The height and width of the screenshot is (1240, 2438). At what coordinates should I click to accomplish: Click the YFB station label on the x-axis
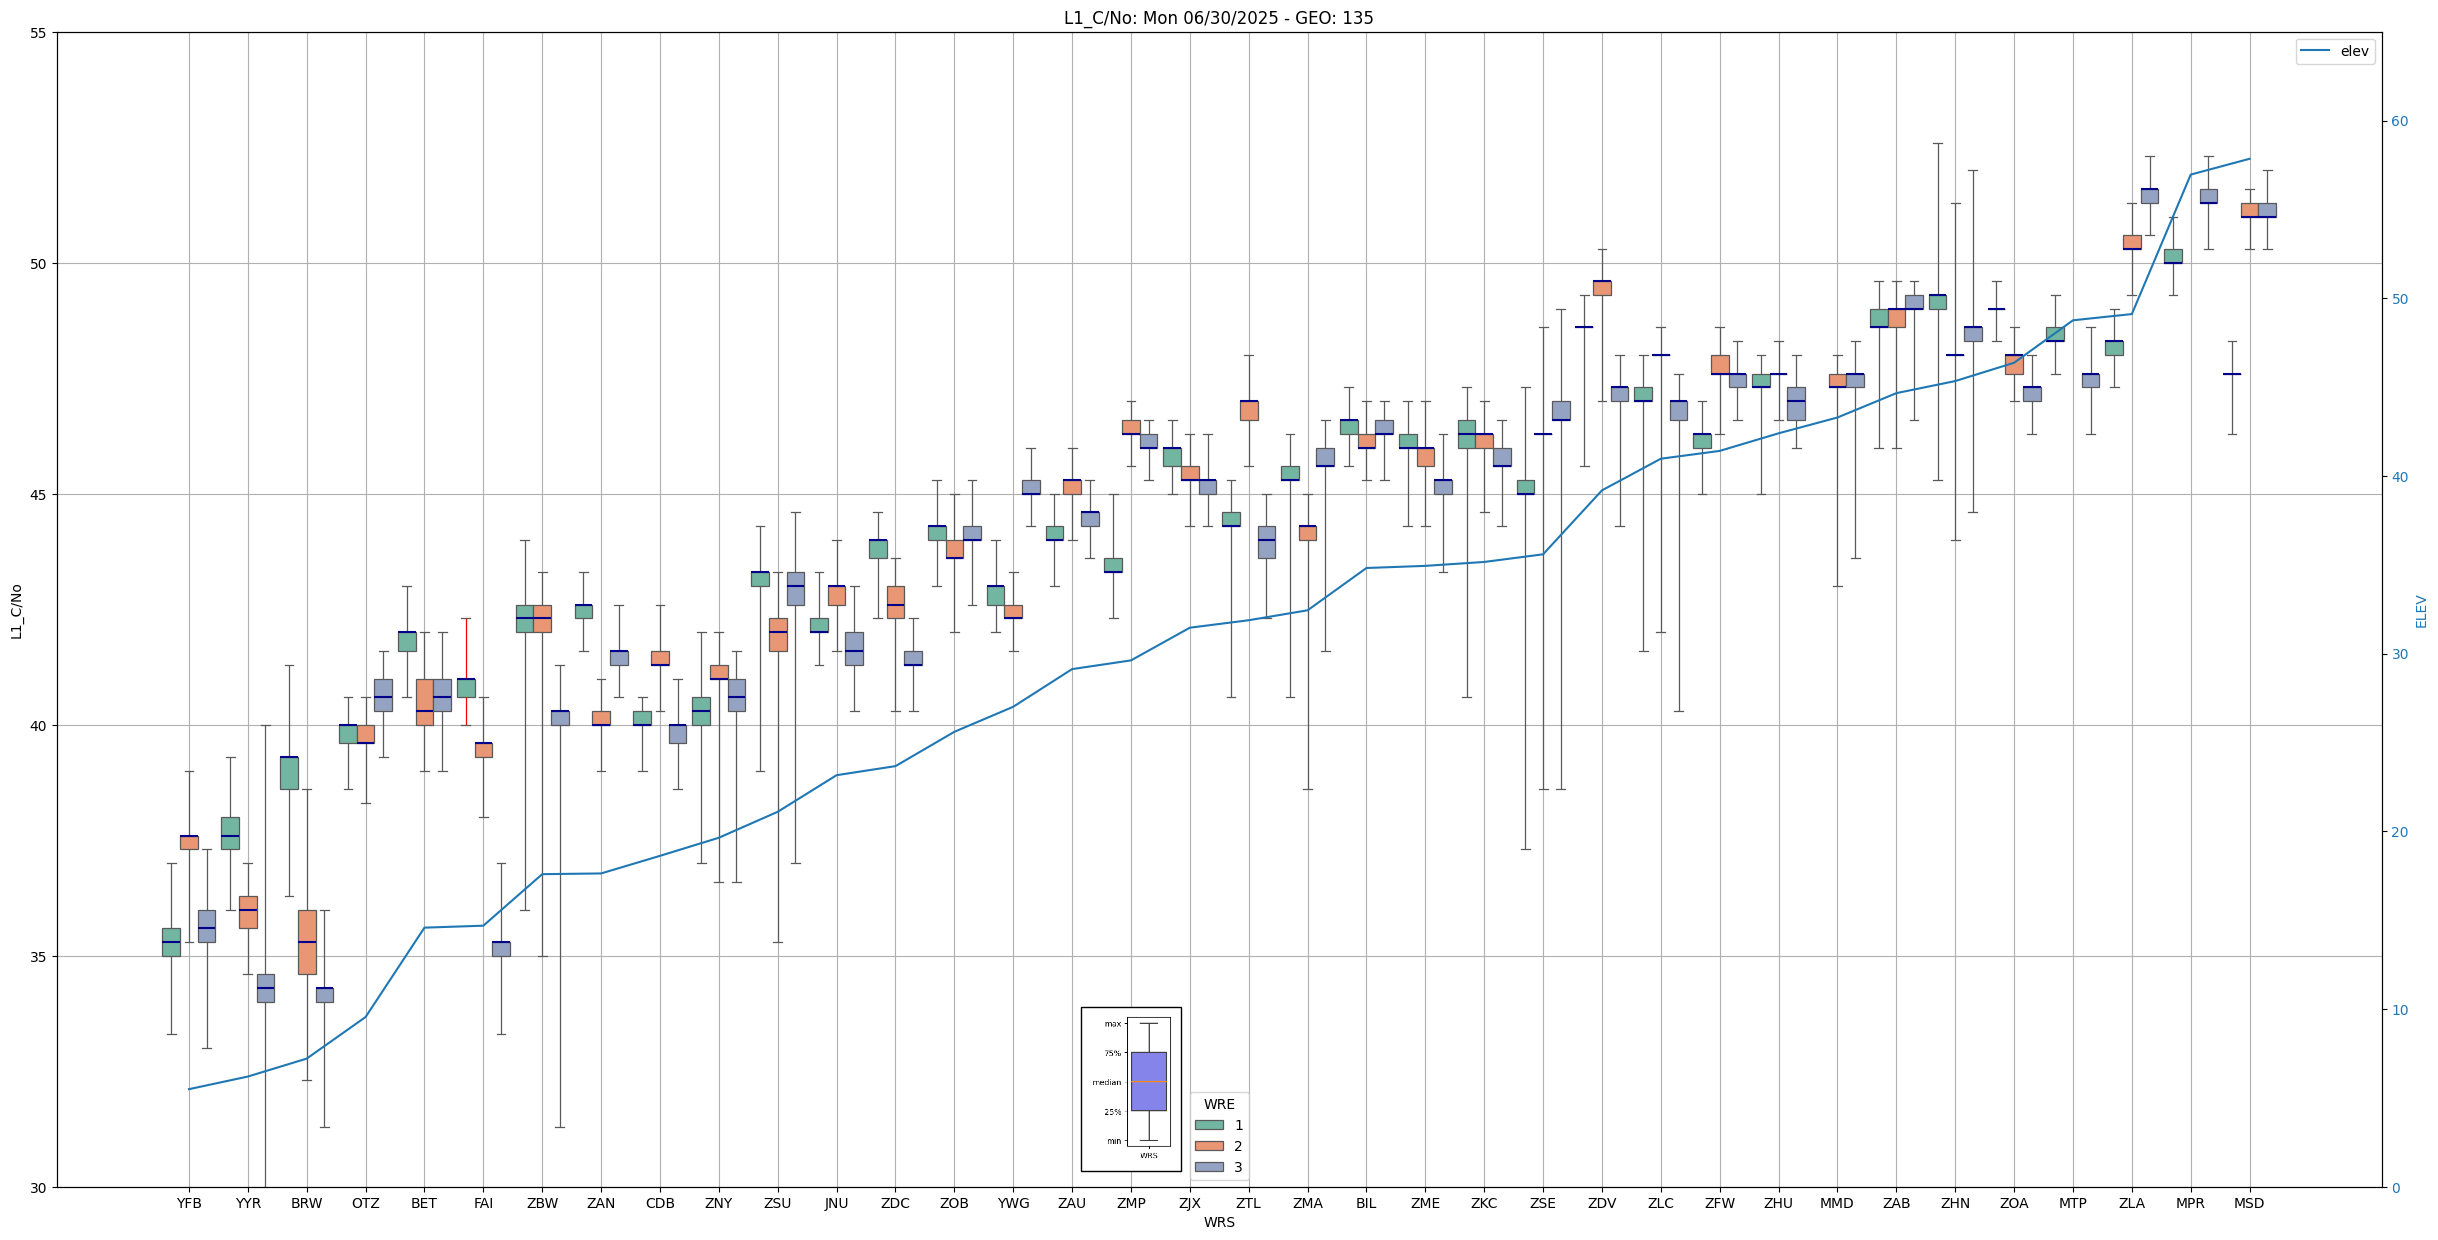coord(189,1203)
